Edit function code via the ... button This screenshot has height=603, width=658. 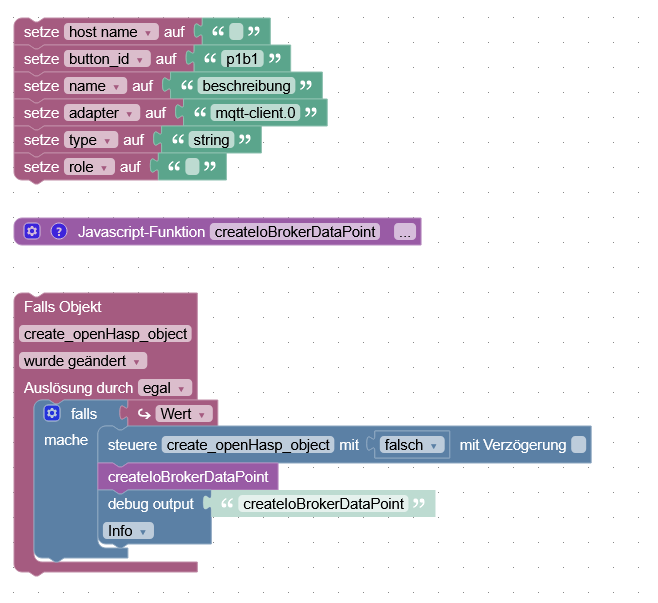tap(405, 232)
